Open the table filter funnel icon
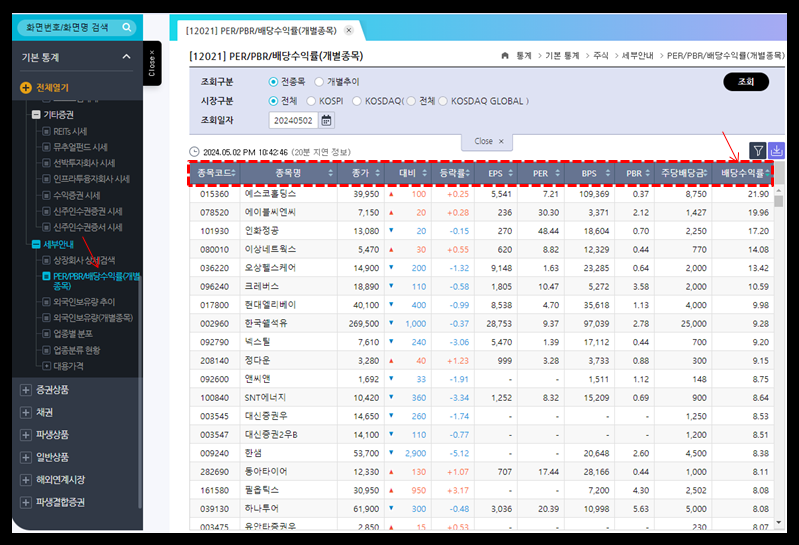 (x=758, y=150)
